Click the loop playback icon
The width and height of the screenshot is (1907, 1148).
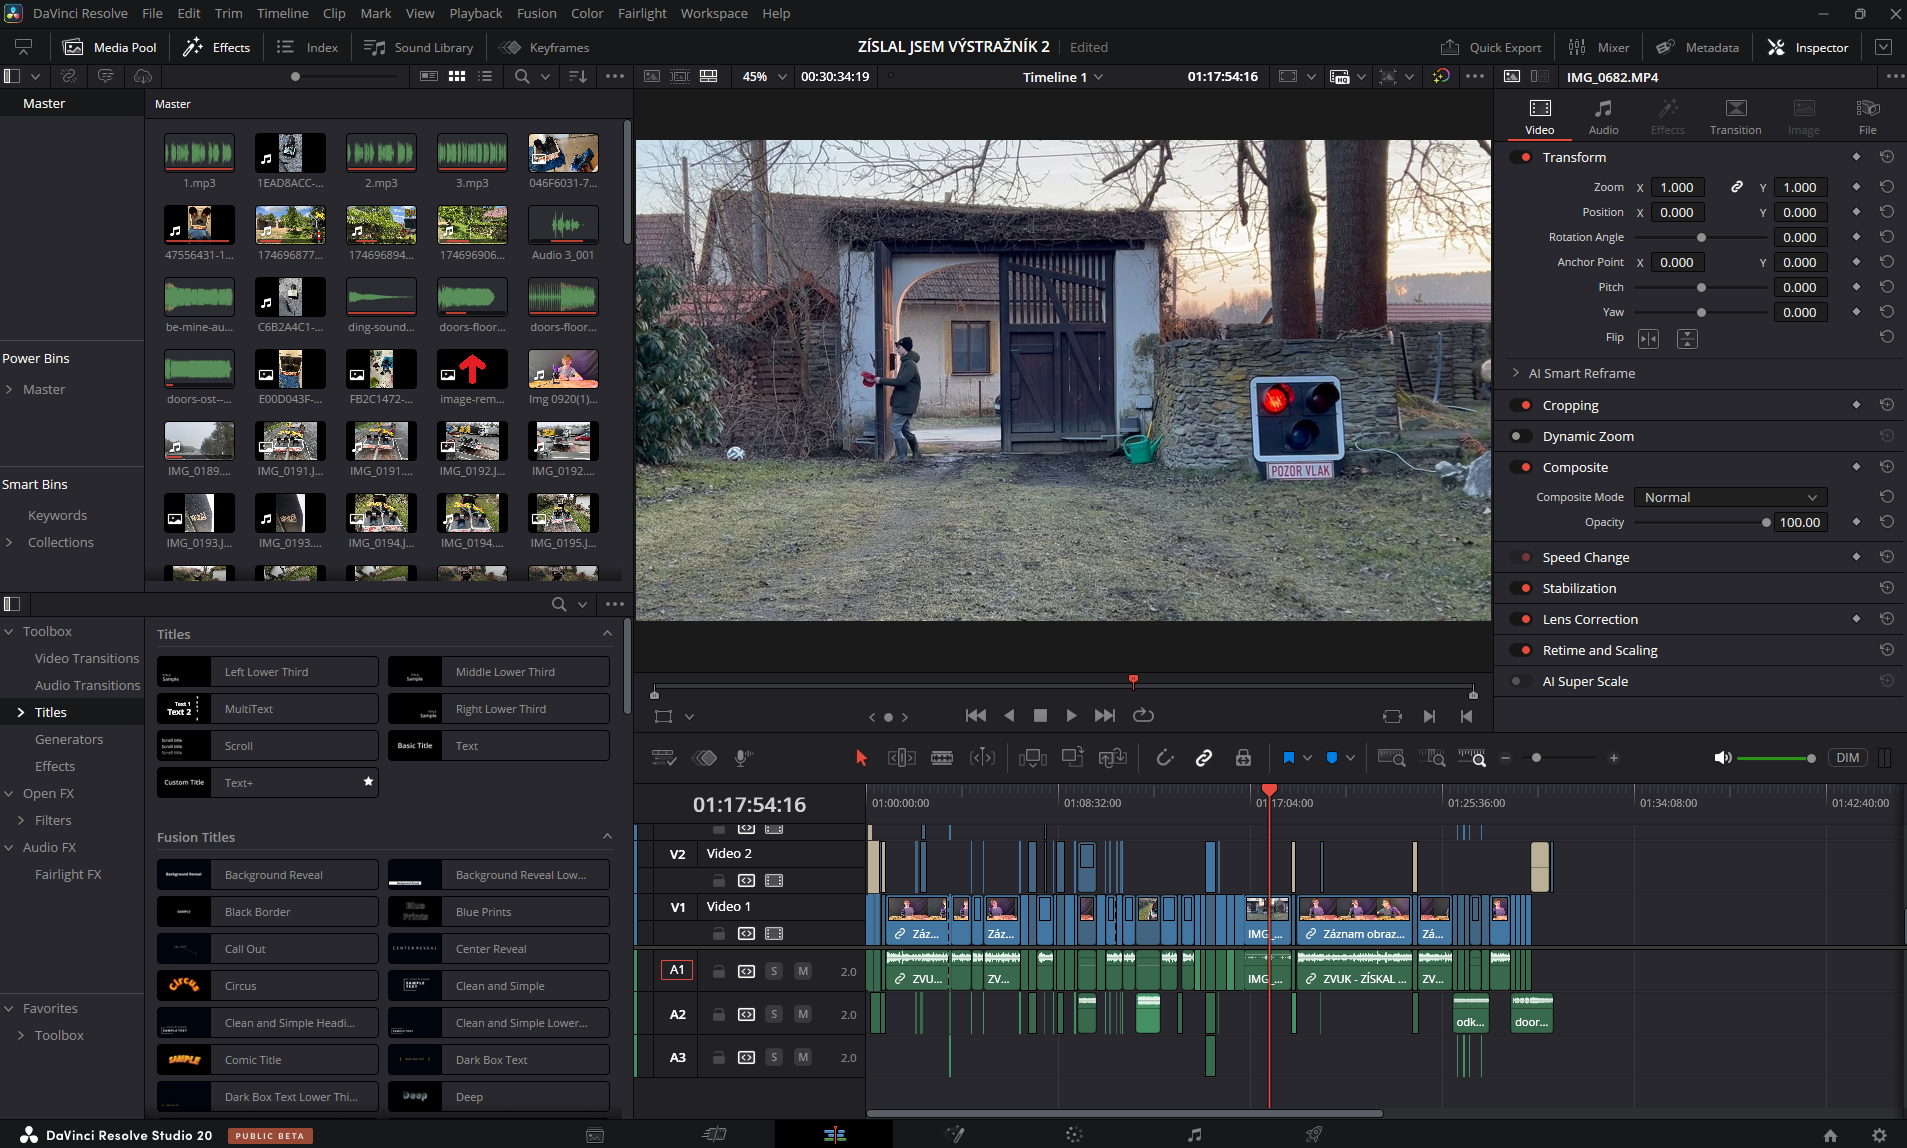click(x=1143, y=715)
